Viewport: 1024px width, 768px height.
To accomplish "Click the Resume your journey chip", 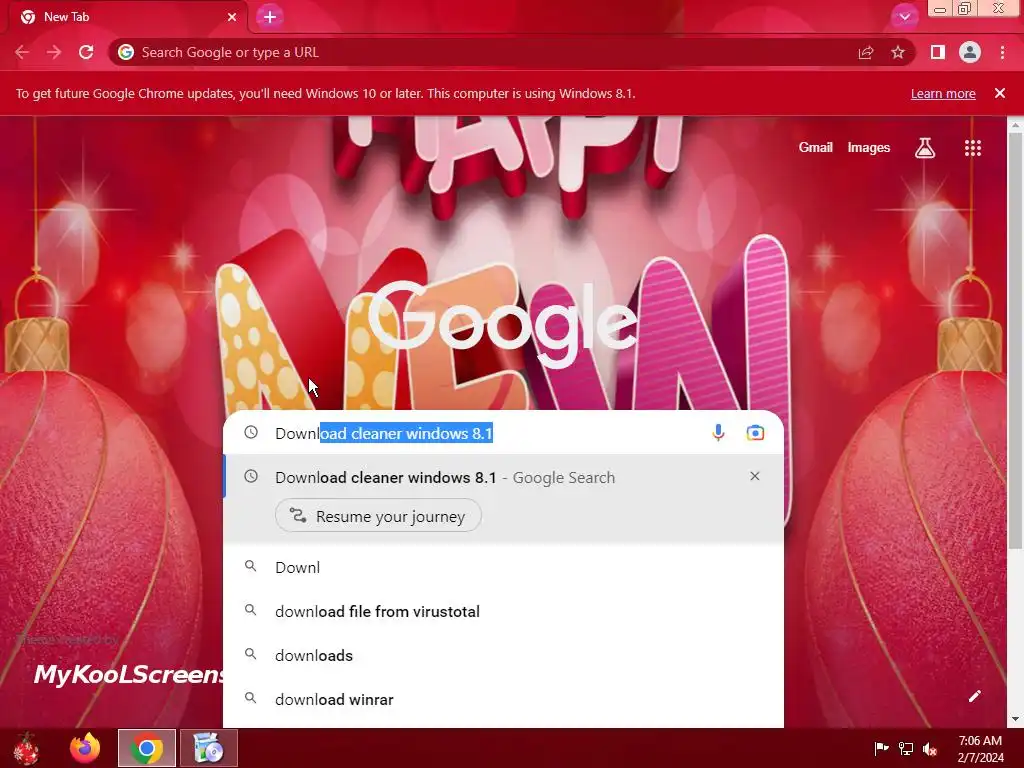I will (378, 516).
